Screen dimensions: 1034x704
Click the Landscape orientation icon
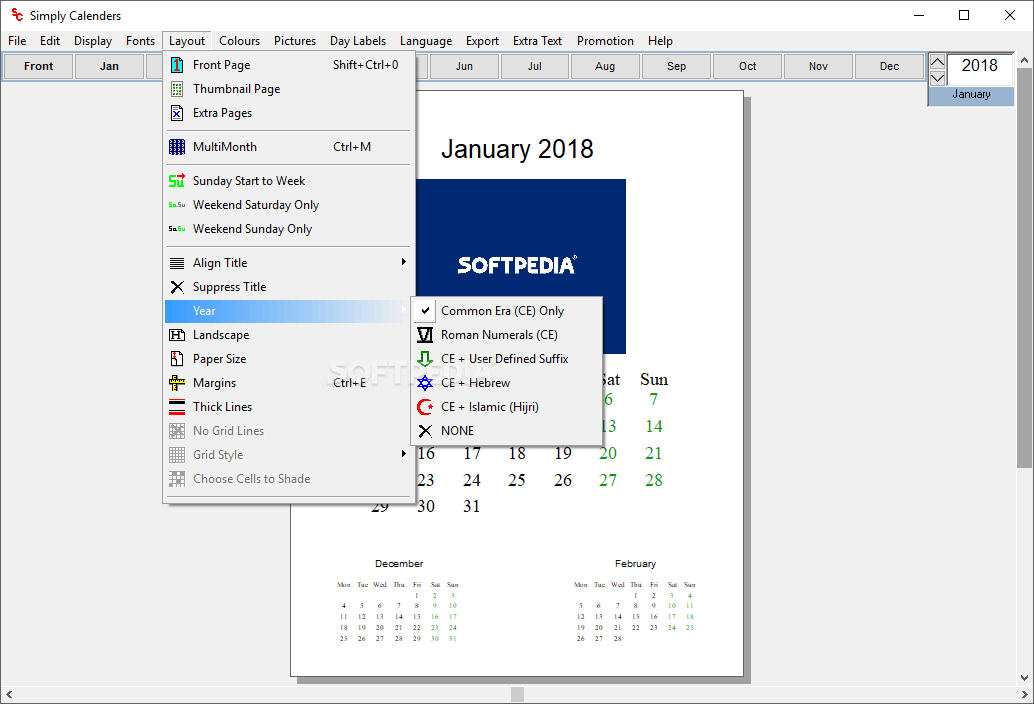[x=177, y=335]
